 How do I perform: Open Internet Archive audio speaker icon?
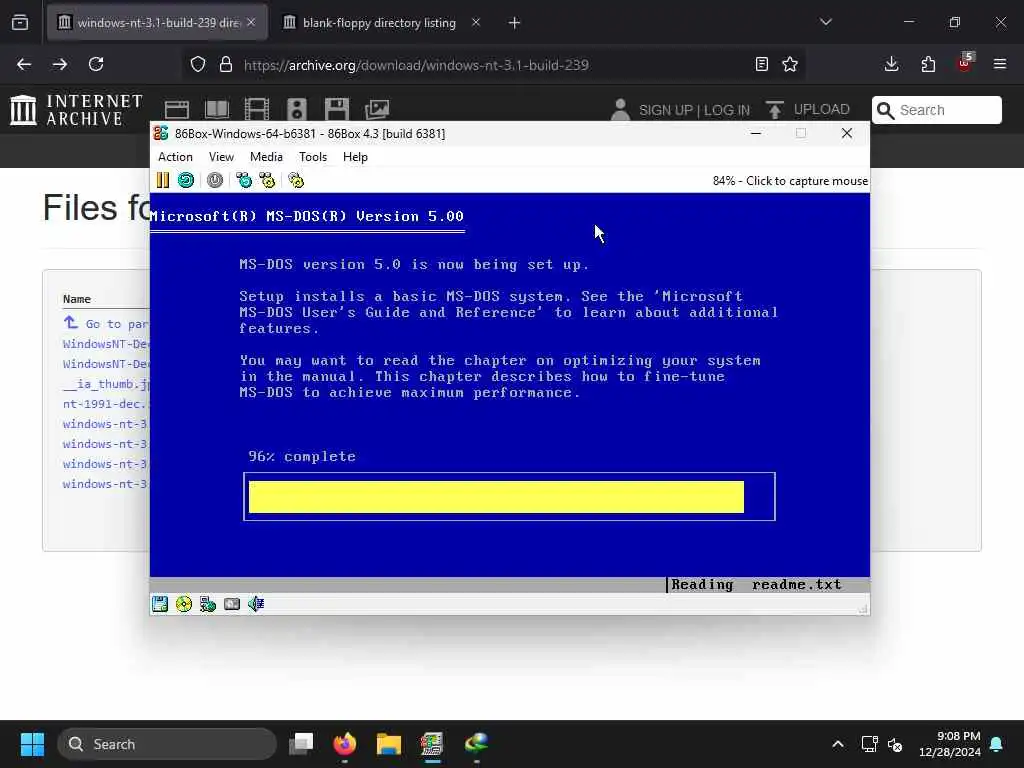(x=296, y=110)
